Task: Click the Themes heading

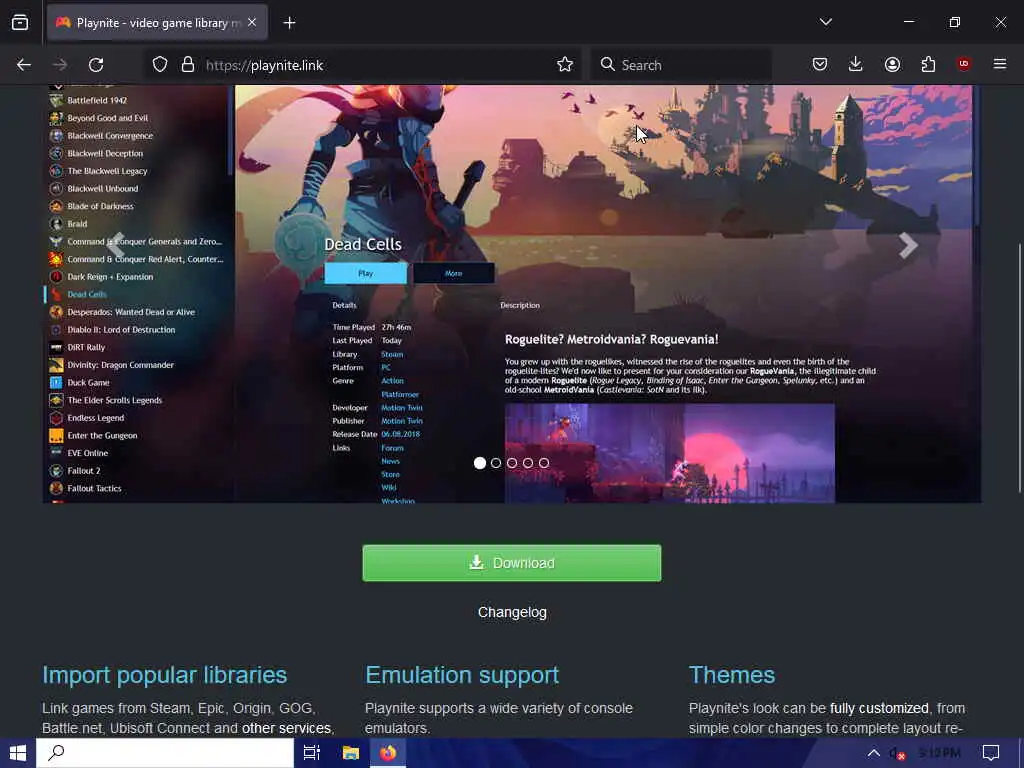Action: pos(732,675)
